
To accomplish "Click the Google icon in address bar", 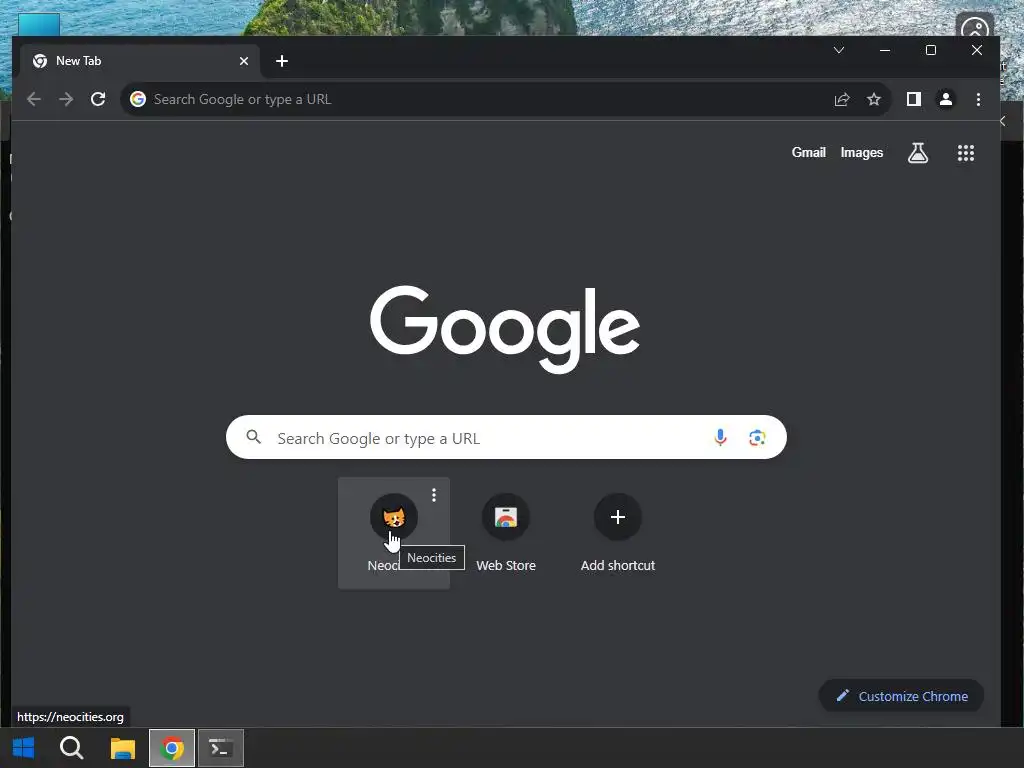I will pyautogui.click(x=138, y=99).
